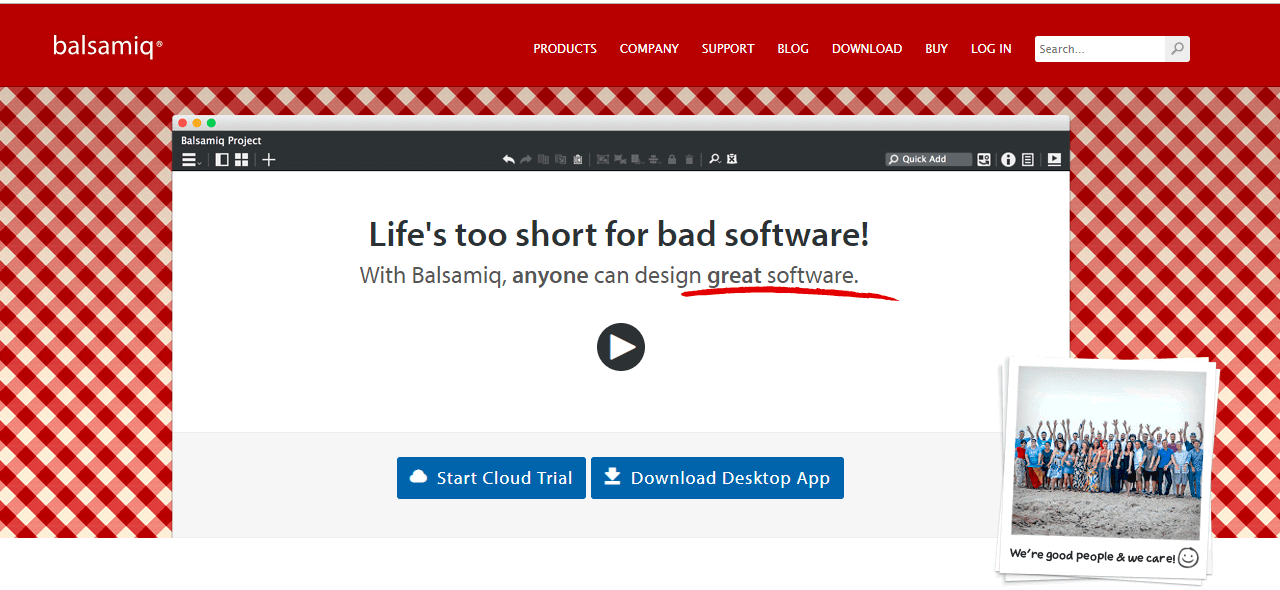This screenshot has width=1280, height=590.
Task: Click the Undo arrow icon
Action: click(509, 159)
